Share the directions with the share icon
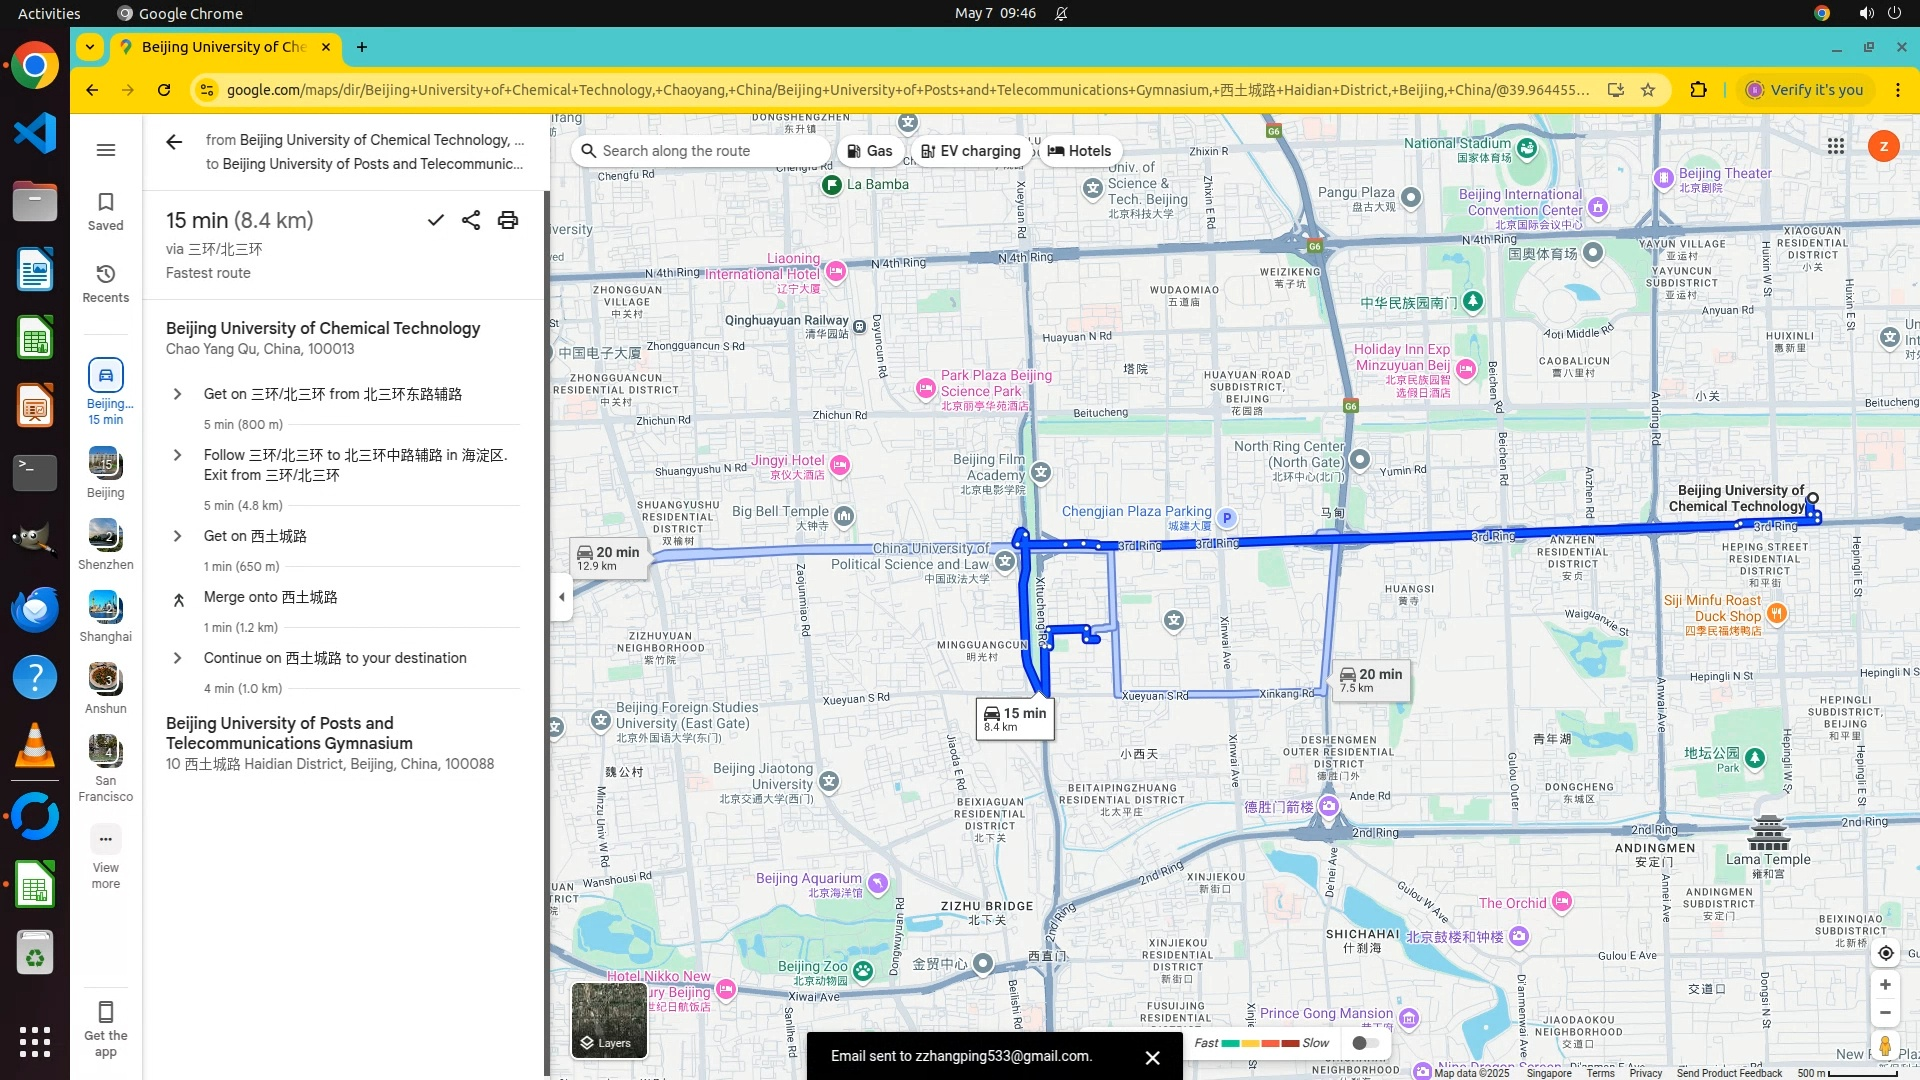The width and height of the screenshot is (1920, 1080). click(x=471, y=220)
